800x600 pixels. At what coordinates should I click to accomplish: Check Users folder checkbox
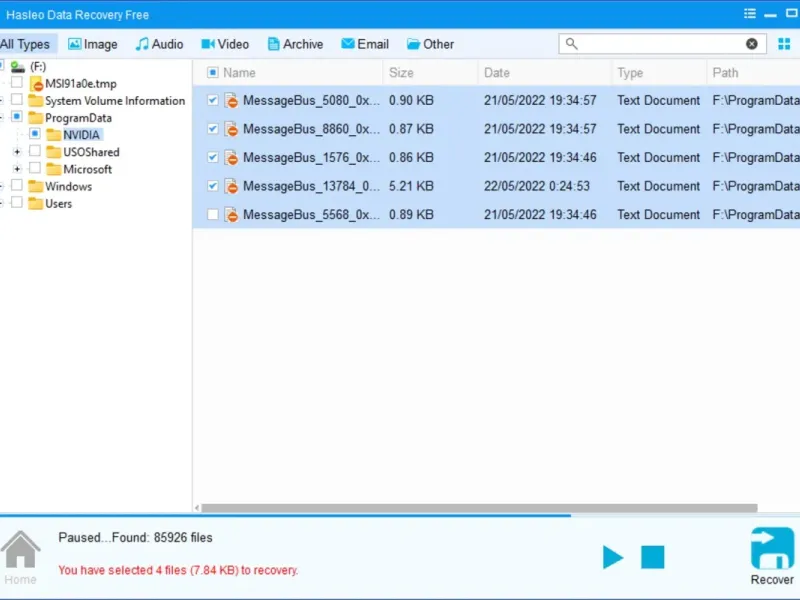click(x=17, y=203)
